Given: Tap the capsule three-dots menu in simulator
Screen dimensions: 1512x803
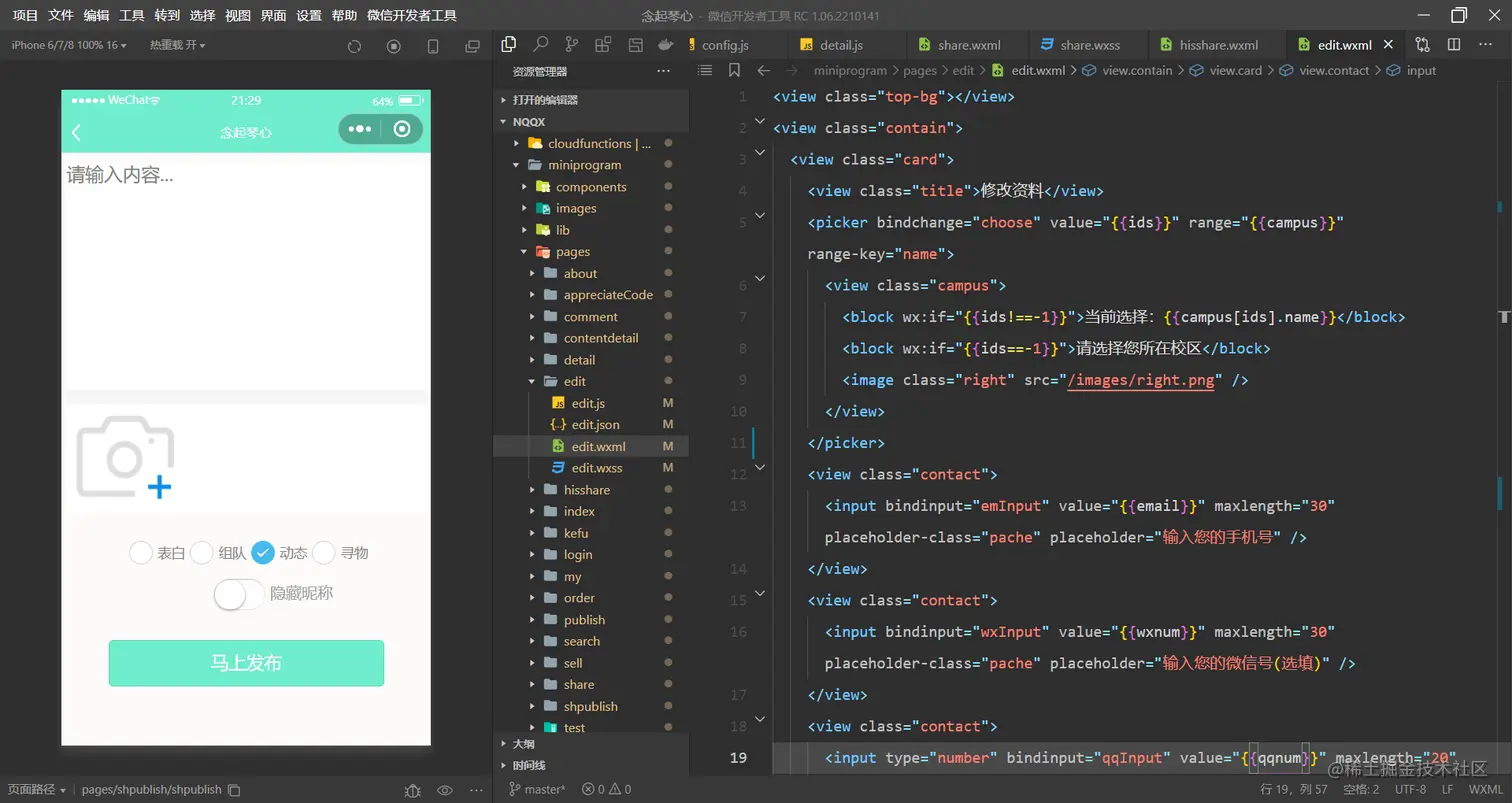Looking at the screenshot, I should pyautogui.click(x=360, y=129).
